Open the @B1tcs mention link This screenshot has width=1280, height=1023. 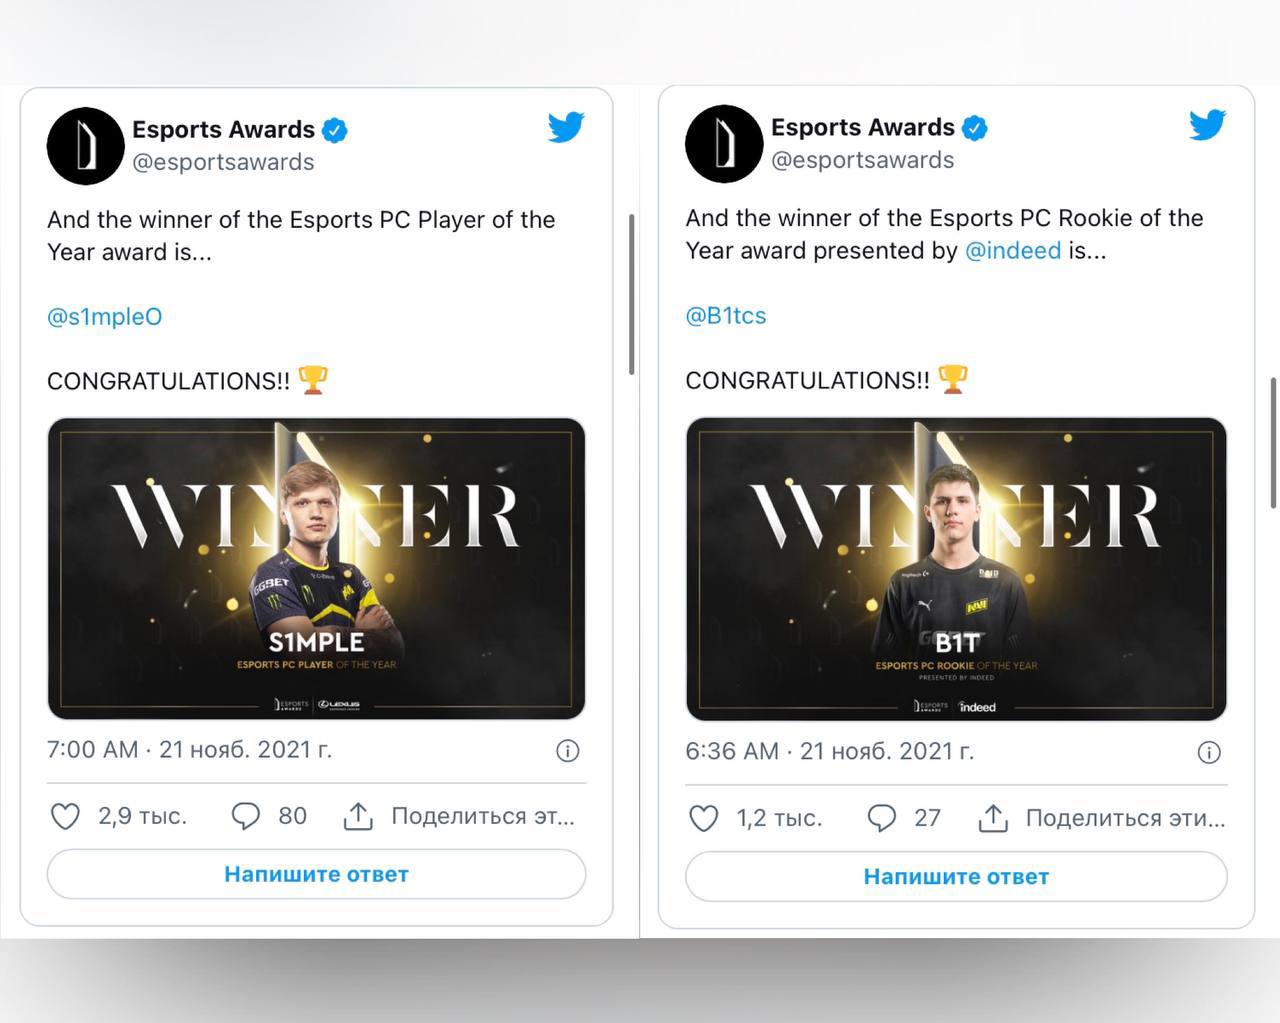[725, 316]
